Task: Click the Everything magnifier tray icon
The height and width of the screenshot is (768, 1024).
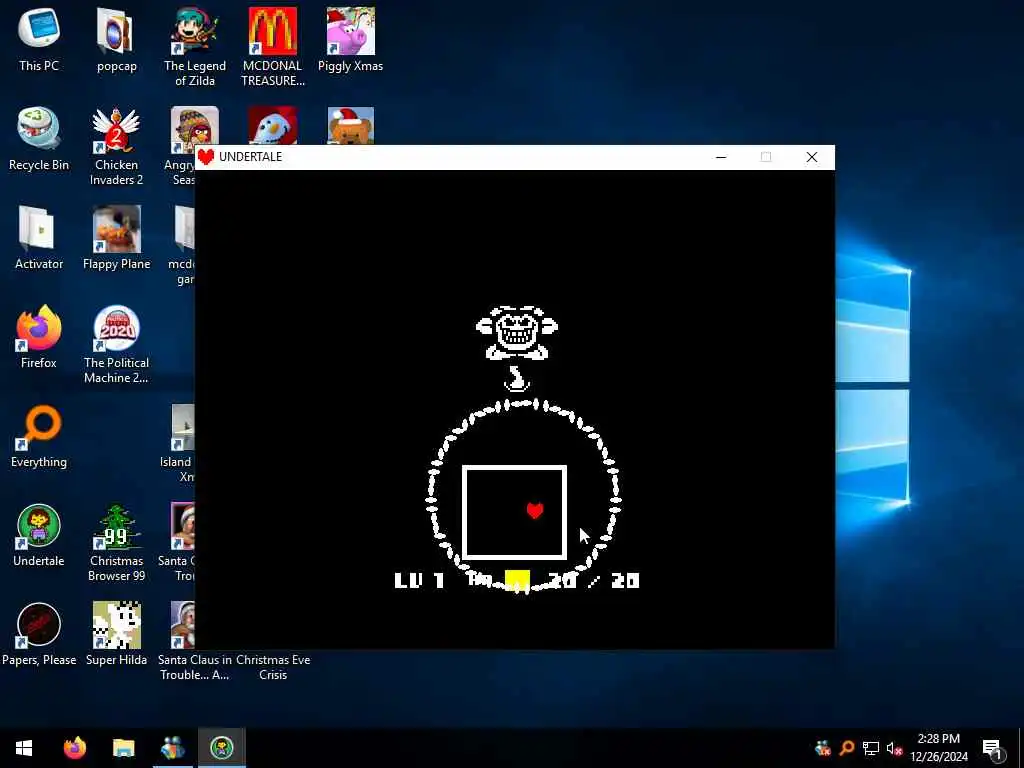Action: tap(847, 748)
